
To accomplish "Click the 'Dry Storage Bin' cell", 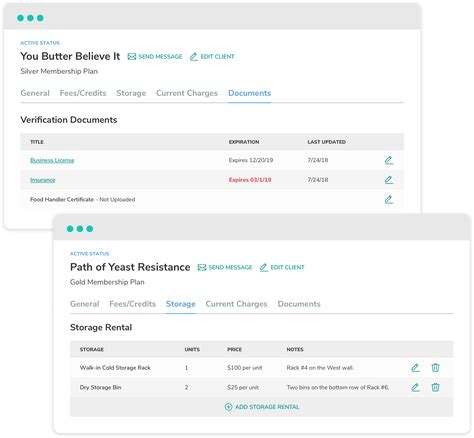I will coord(100,387).
